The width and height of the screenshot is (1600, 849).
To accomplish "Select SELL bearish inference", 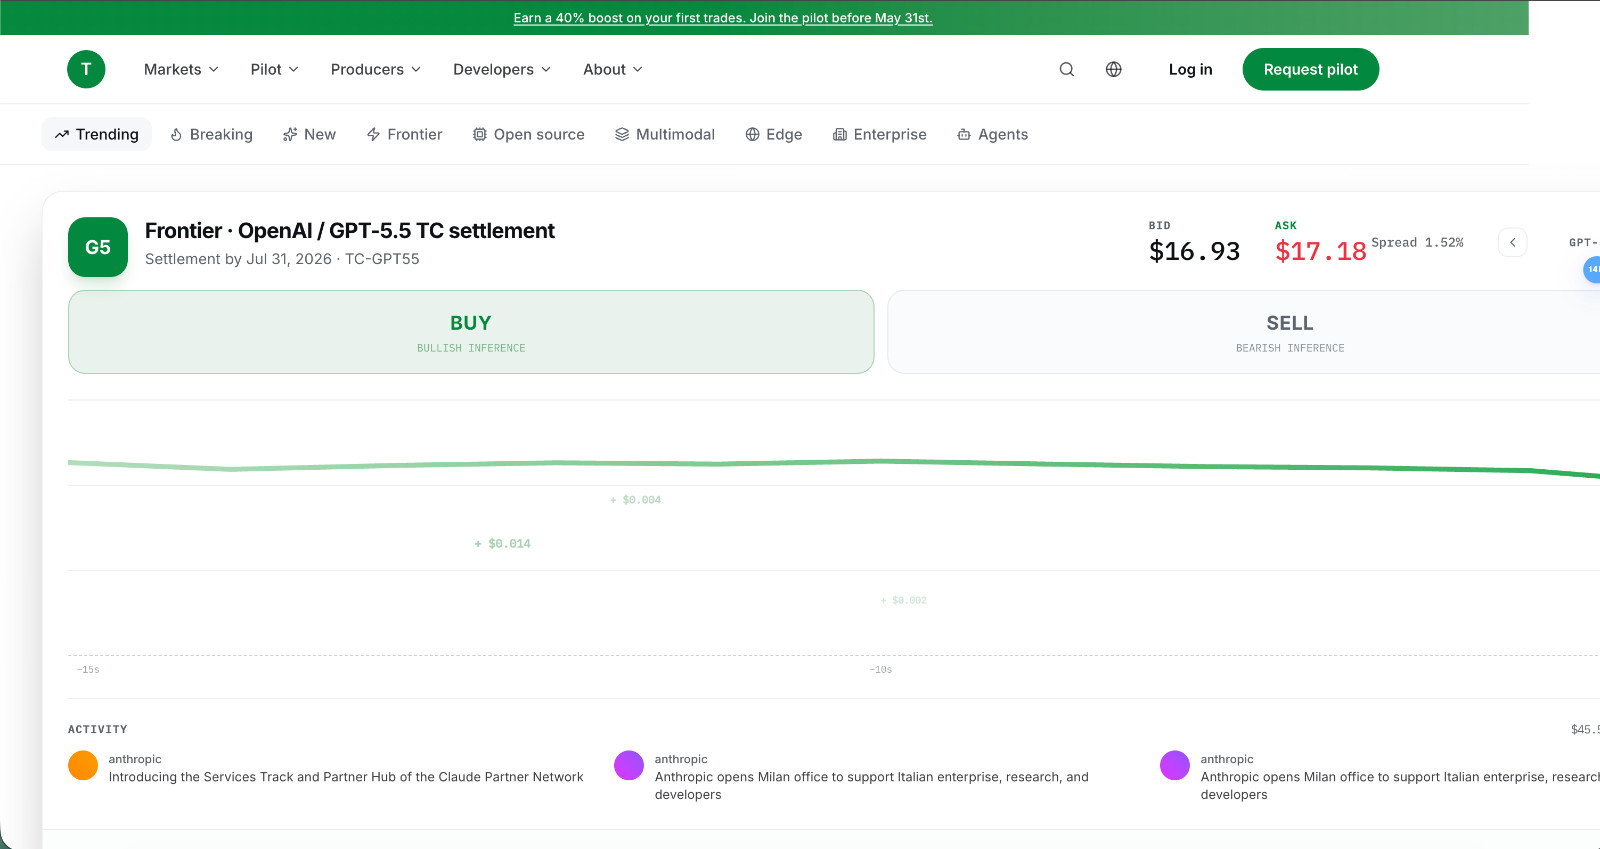I will 1244,332.
